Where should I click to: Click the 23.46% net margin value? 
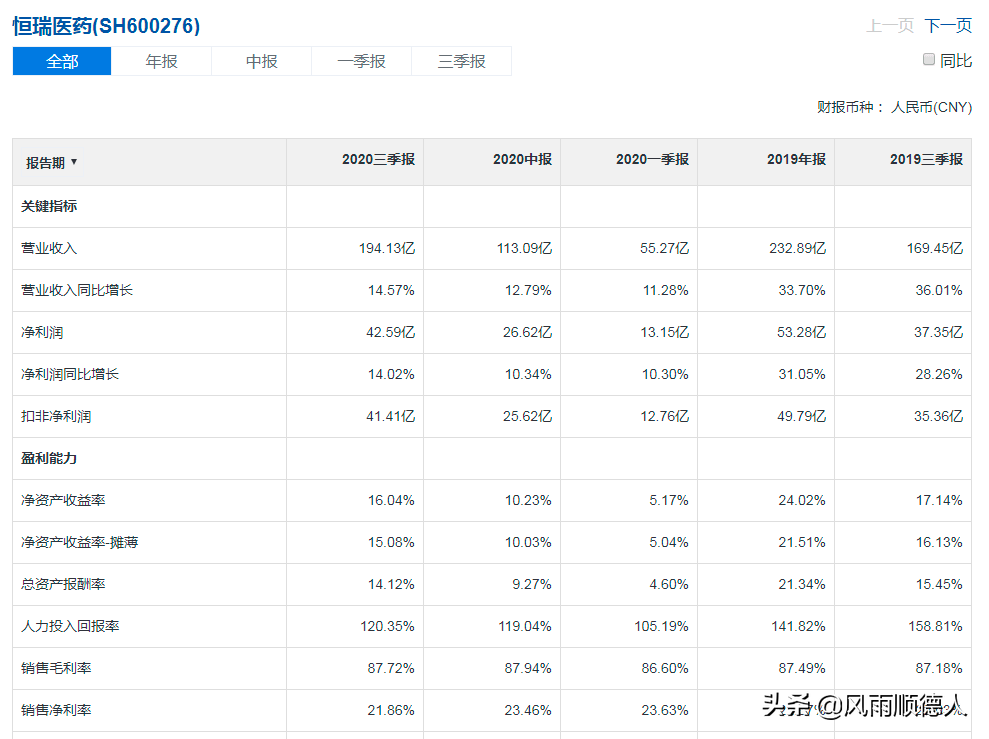coord(528,711)
